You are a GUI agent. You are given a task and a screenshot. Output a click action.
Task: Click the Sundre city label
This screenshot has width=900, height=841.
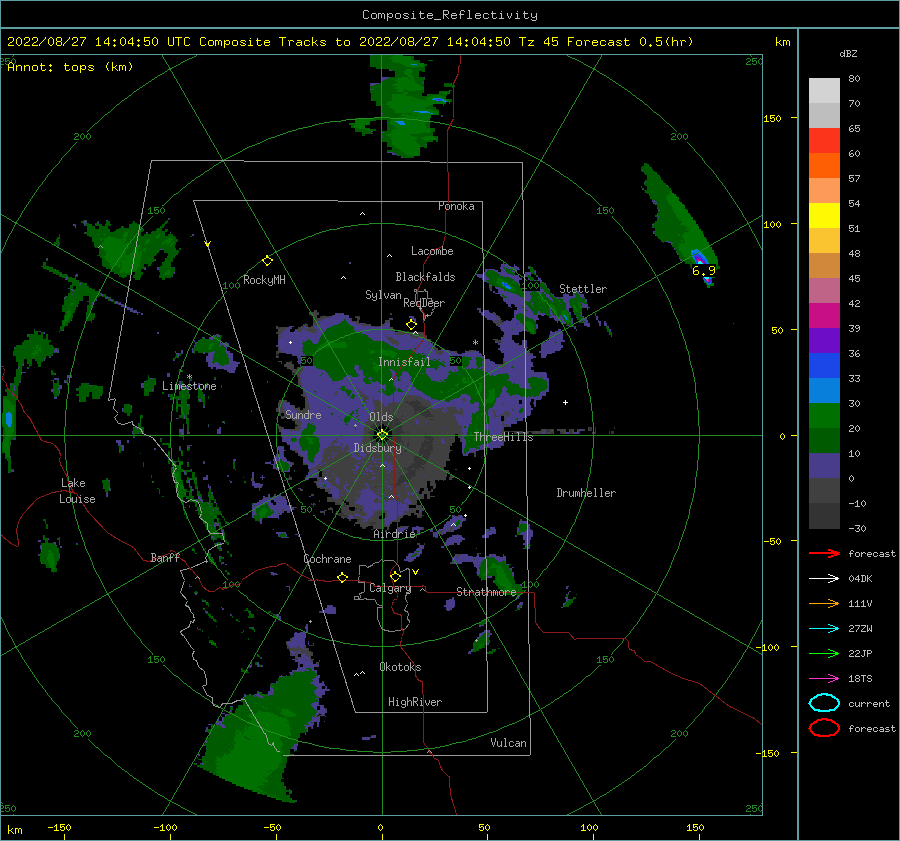[303, 414]
